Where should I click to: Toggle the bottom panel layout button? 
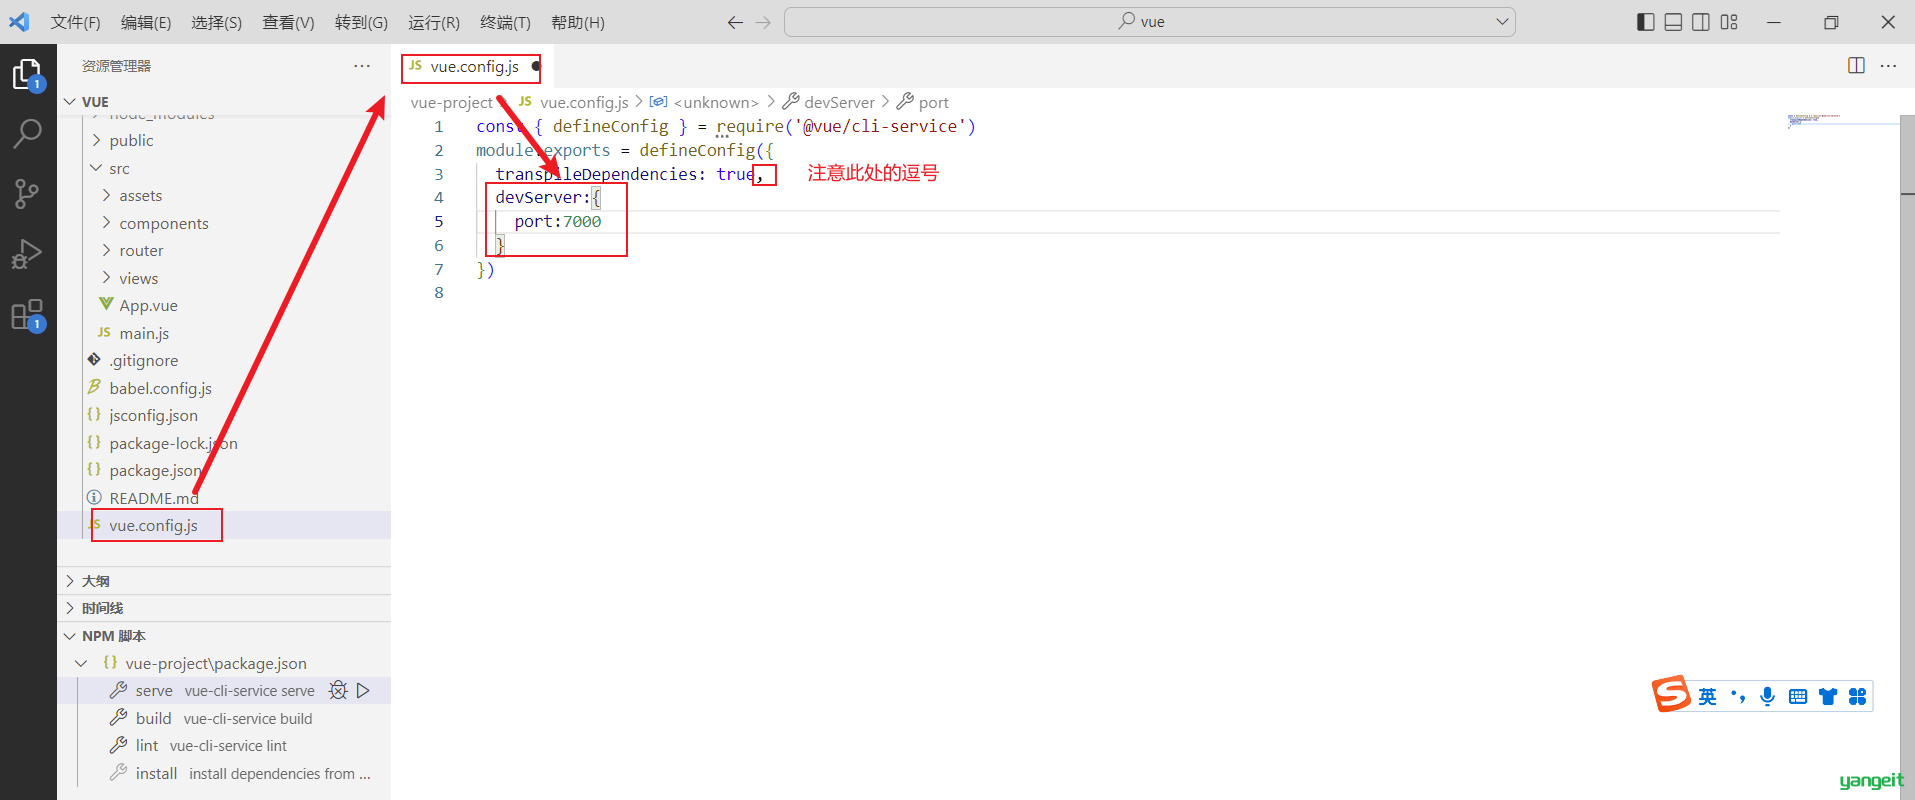[x=1673, y=22]
